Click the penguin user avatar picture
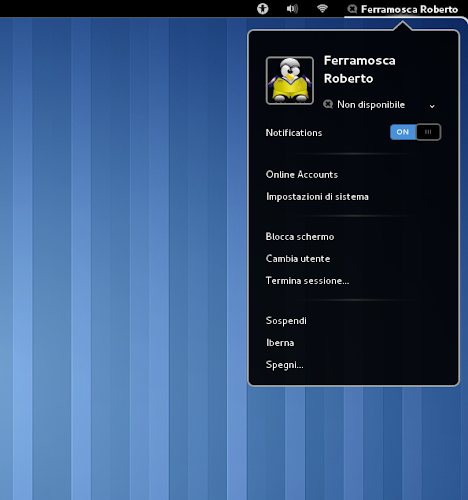This screenshot has width=468, height=500. 290,80
